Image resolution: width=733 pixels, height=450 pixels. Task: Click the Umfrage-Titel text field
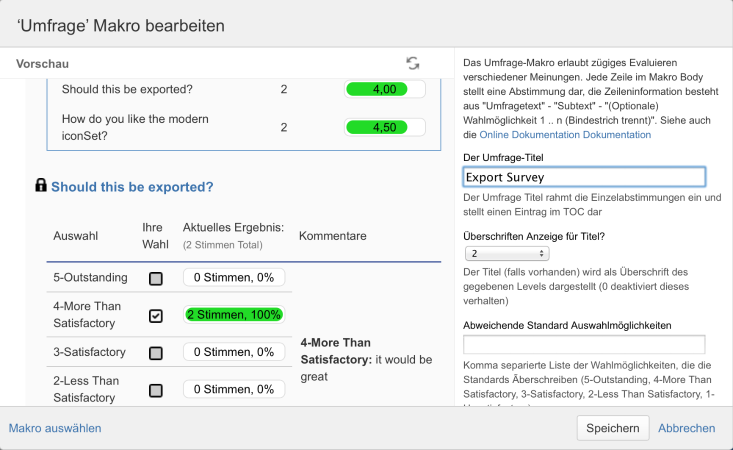584,177
